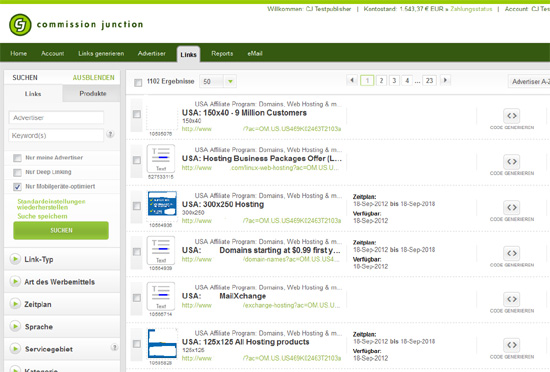Tick the checkbox for MailXchange row
Viewport: 550px width, 372px height.
click(x=137, y=298)
